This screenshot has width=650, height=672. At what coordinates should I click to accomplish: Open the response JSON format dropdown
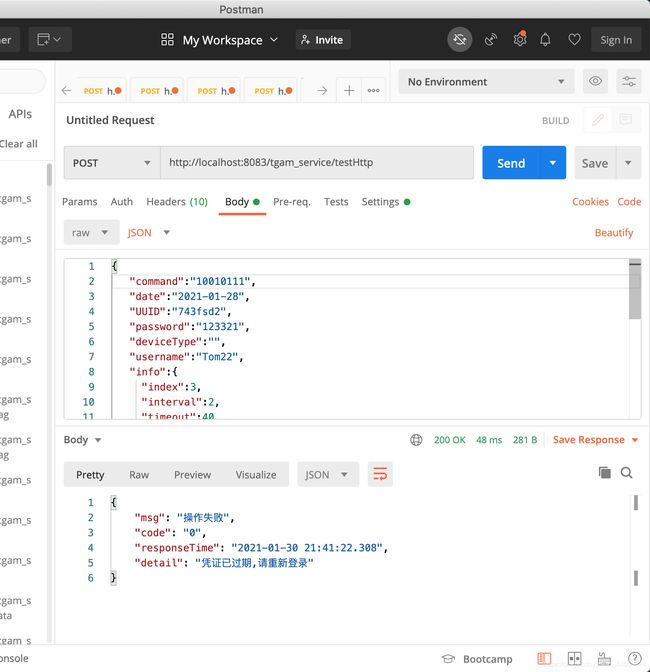pyautogui.click(x=328, y=474)
